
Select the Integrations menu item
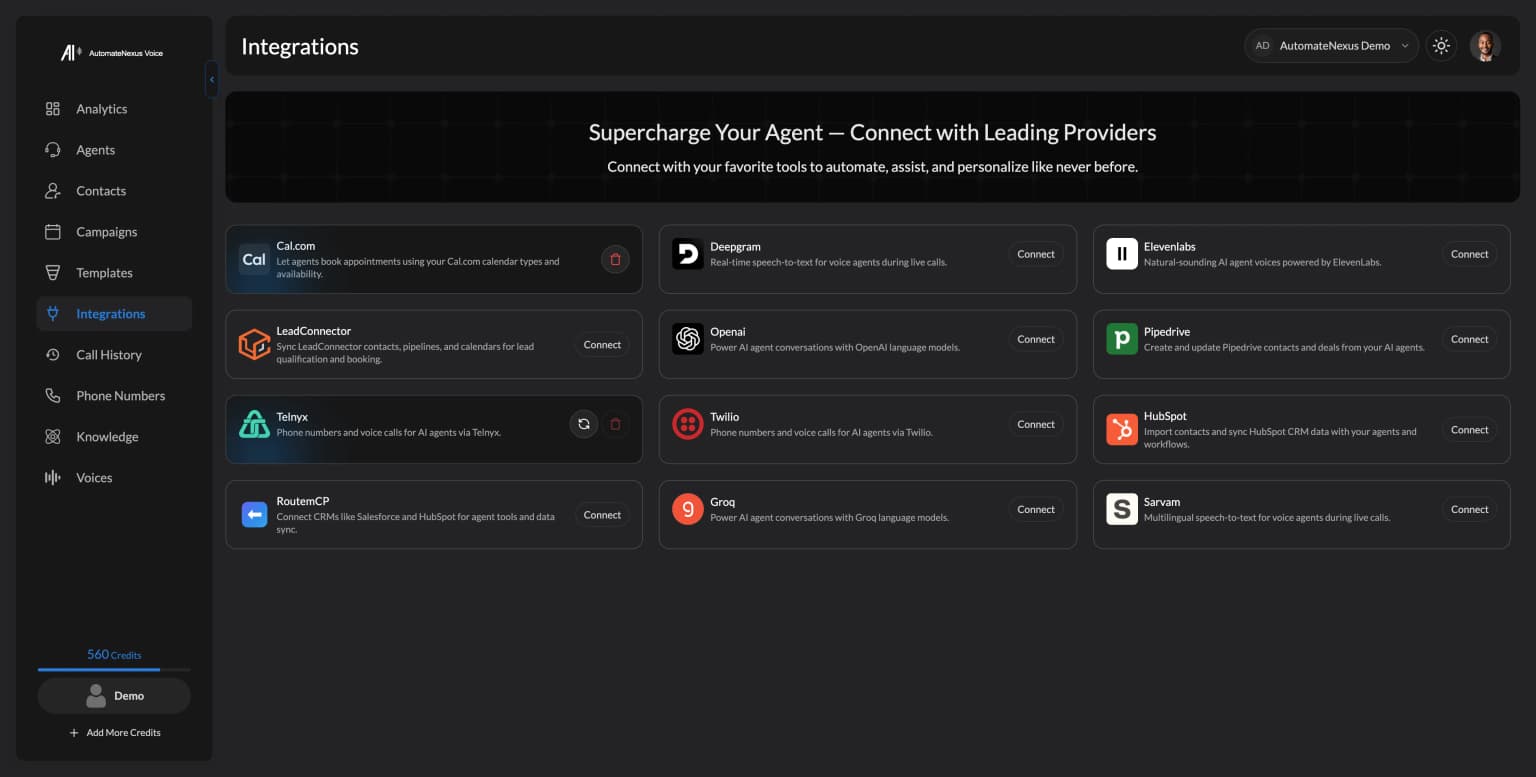114,314
